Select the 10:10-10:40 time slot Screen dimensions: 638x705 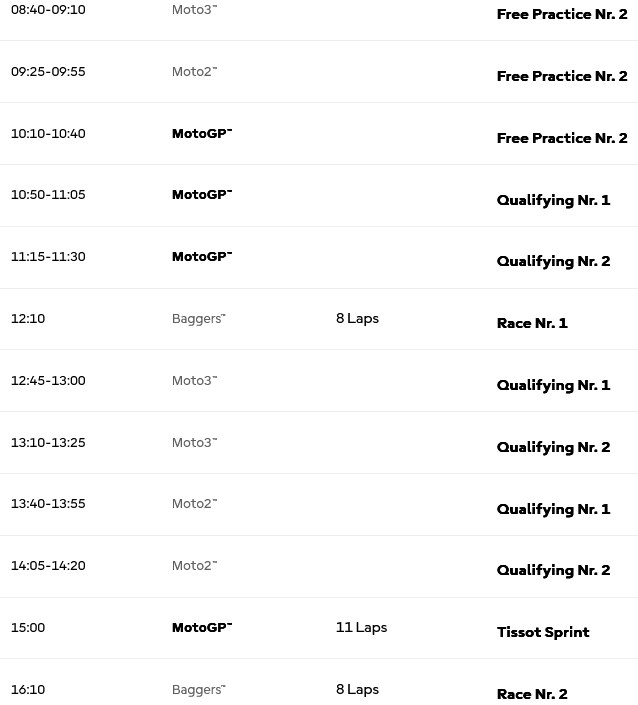pyautogui.click(x=48, y=134)
